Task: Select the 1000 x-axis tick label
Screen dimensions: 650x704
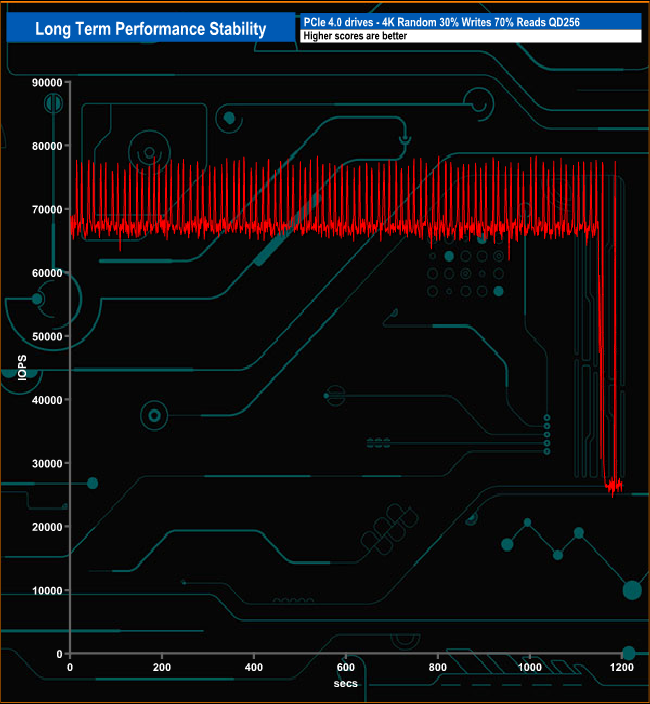Action: point(530,666)
